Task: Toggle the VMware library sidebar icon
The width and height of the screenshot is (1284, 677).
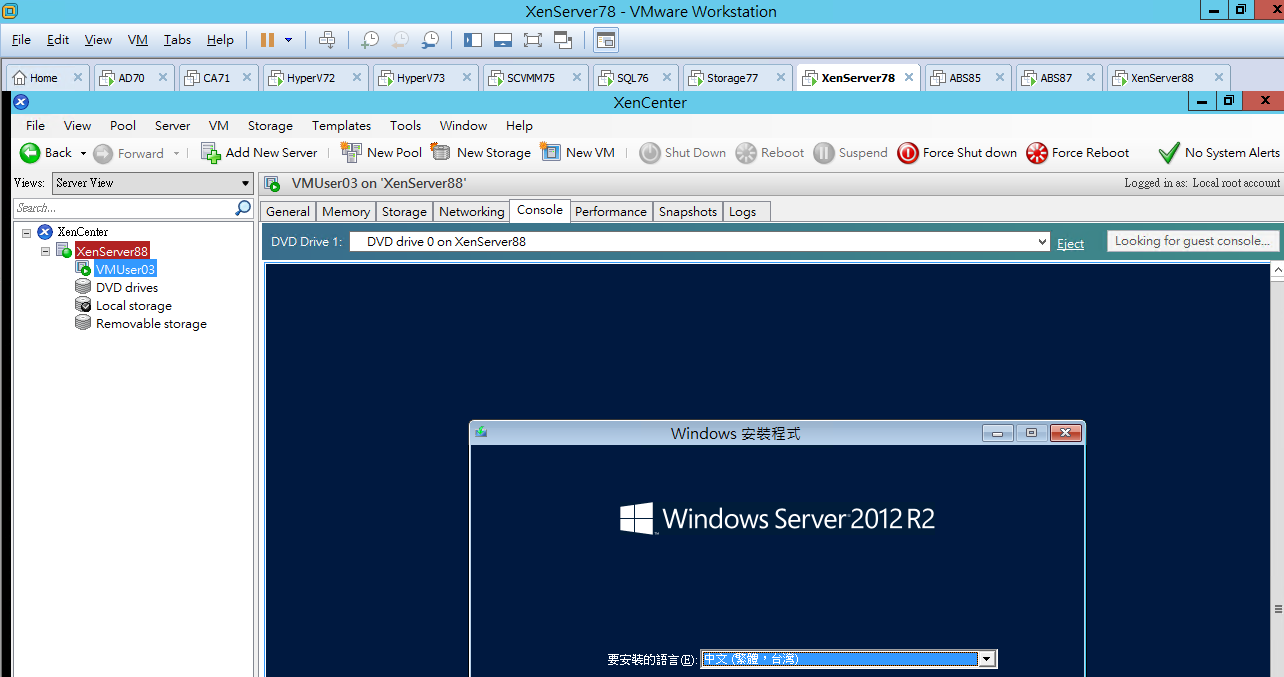Action: click(x=473, y=40)
